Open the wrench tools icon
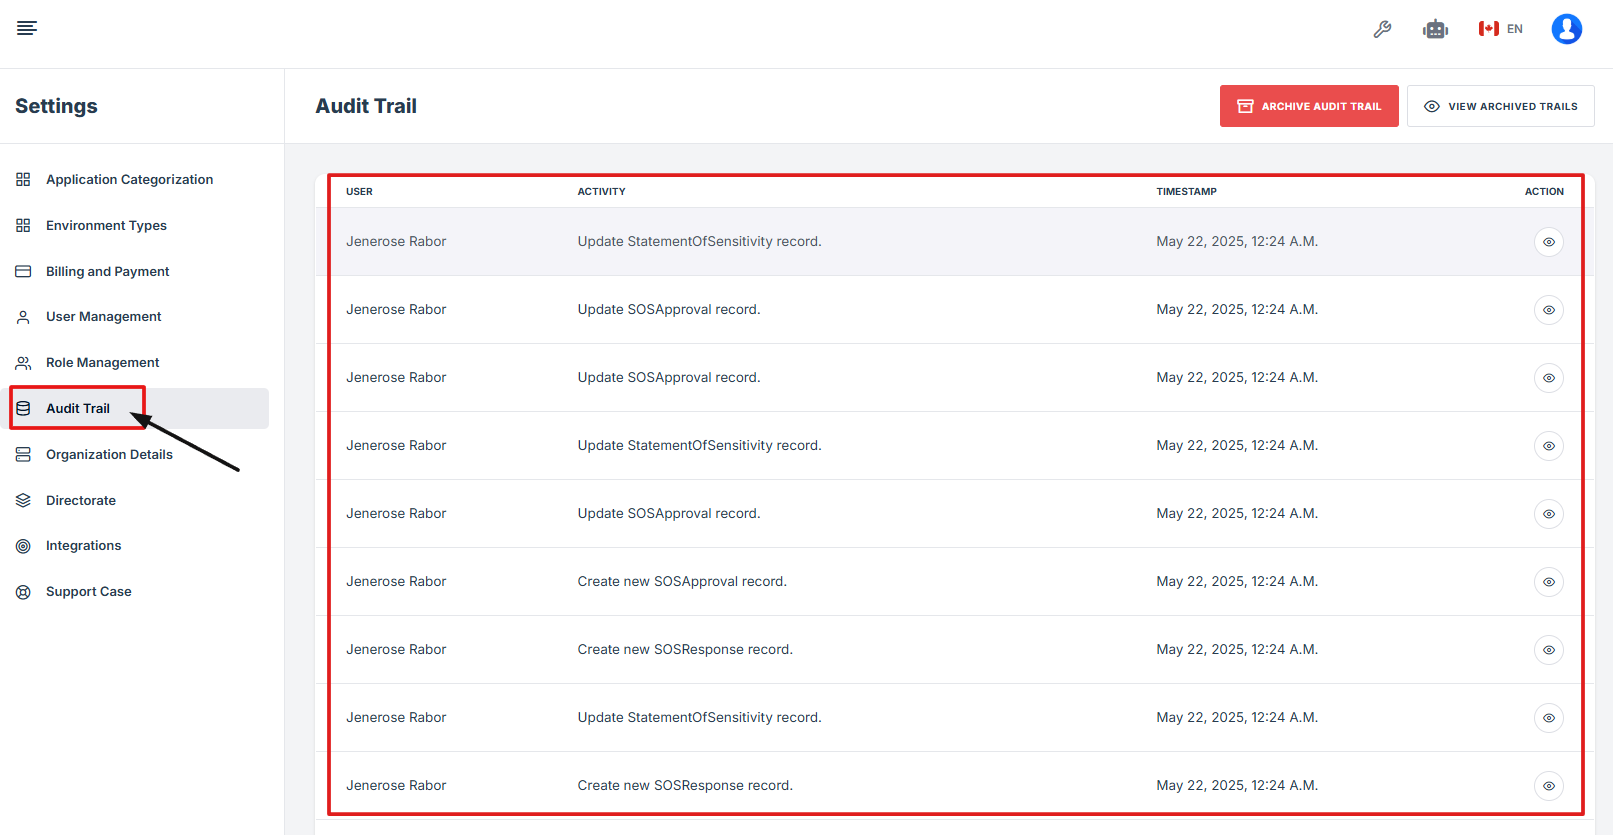 click(x=1382, y=29)
